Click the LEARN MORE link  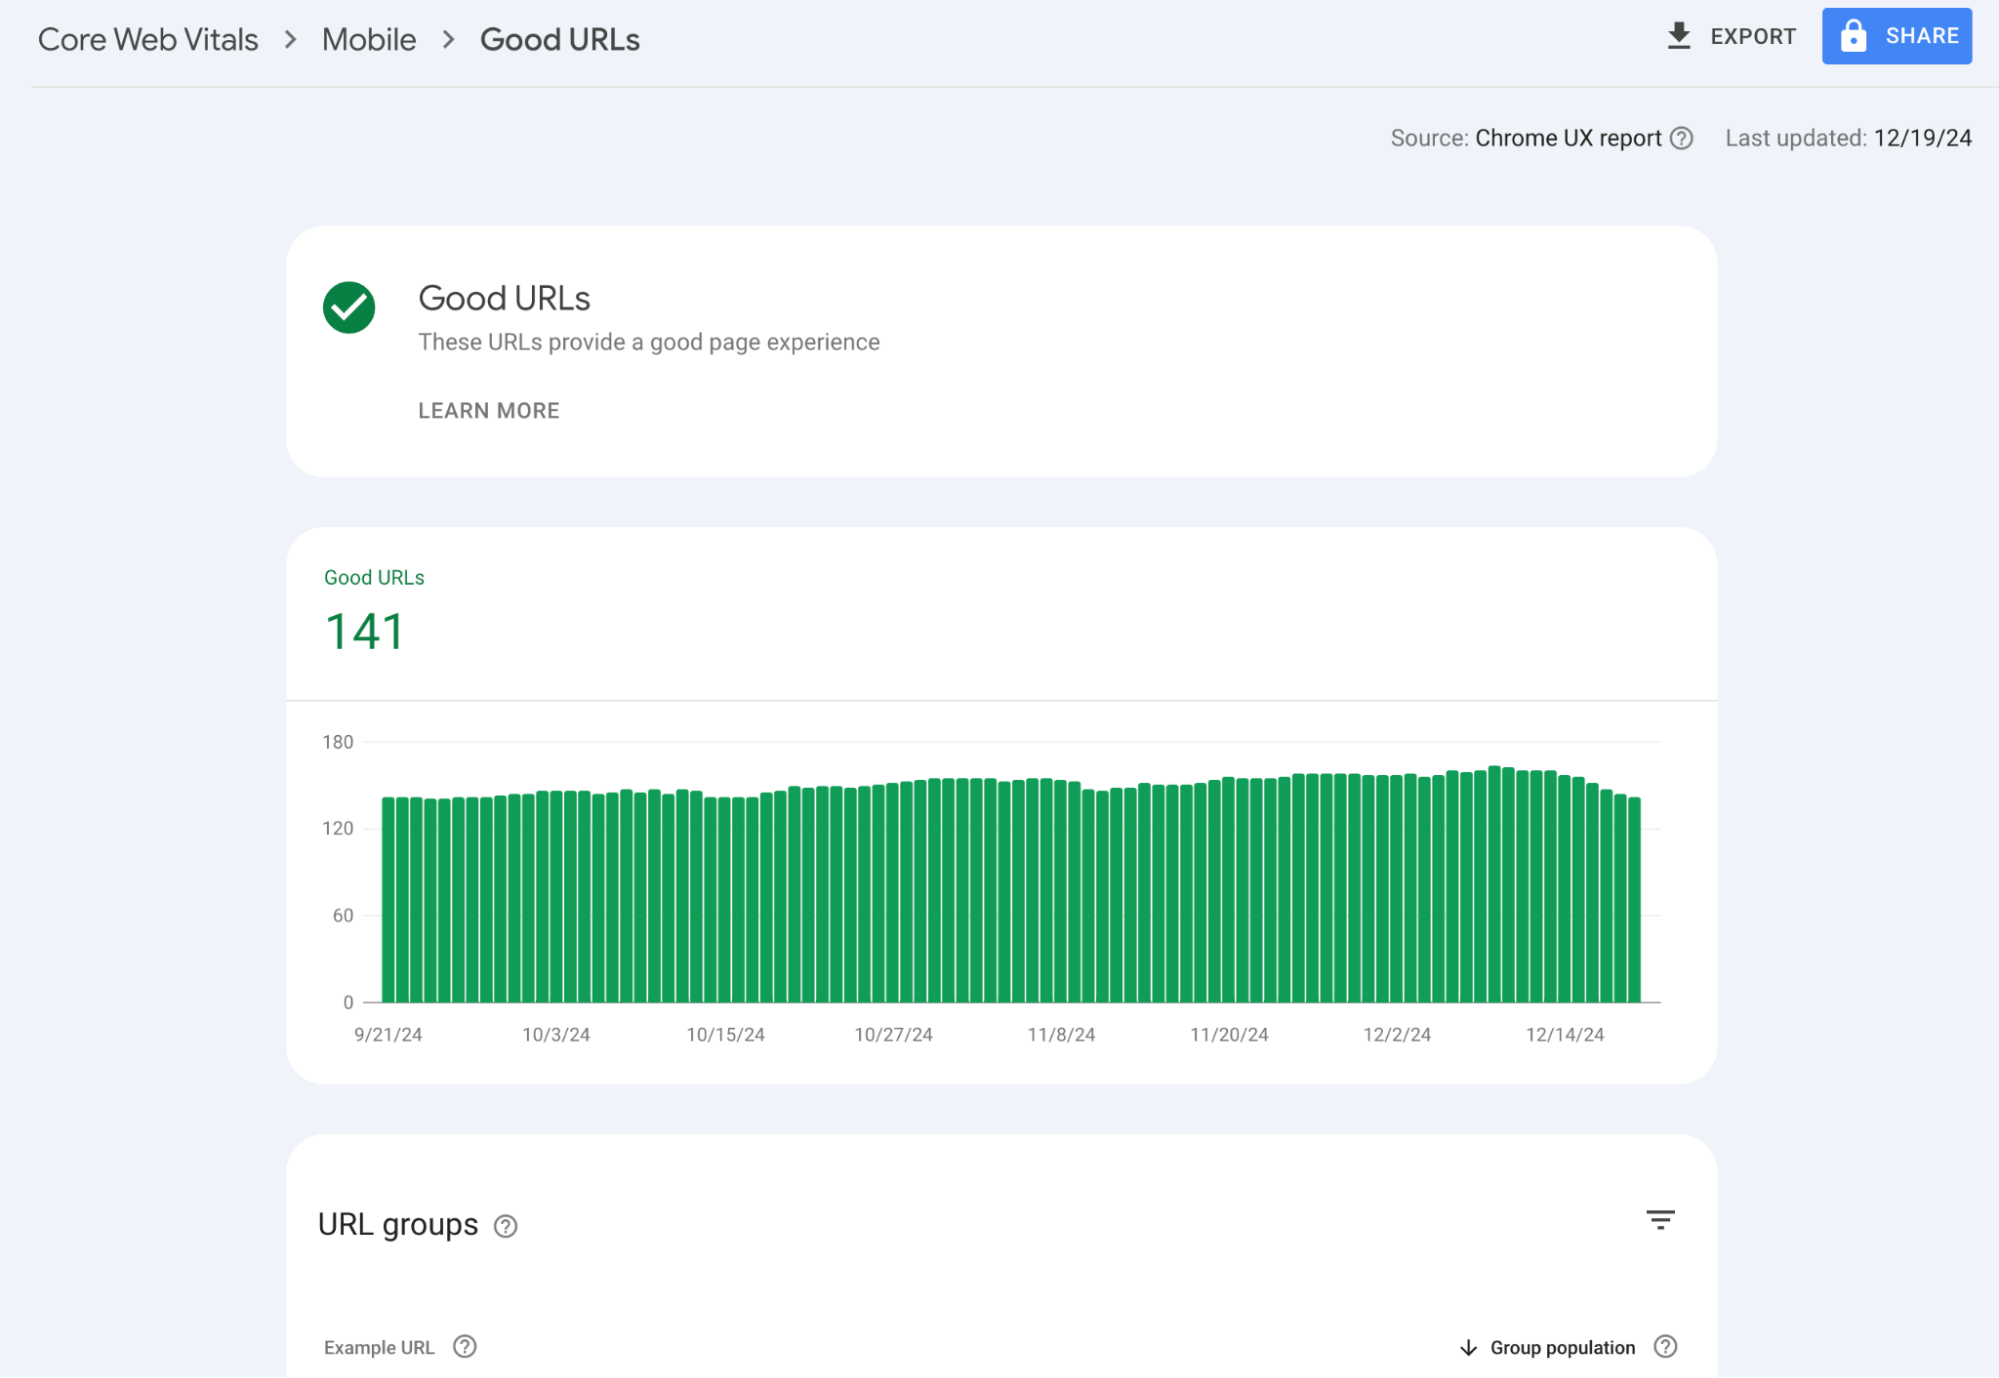(x=489, y=410)
